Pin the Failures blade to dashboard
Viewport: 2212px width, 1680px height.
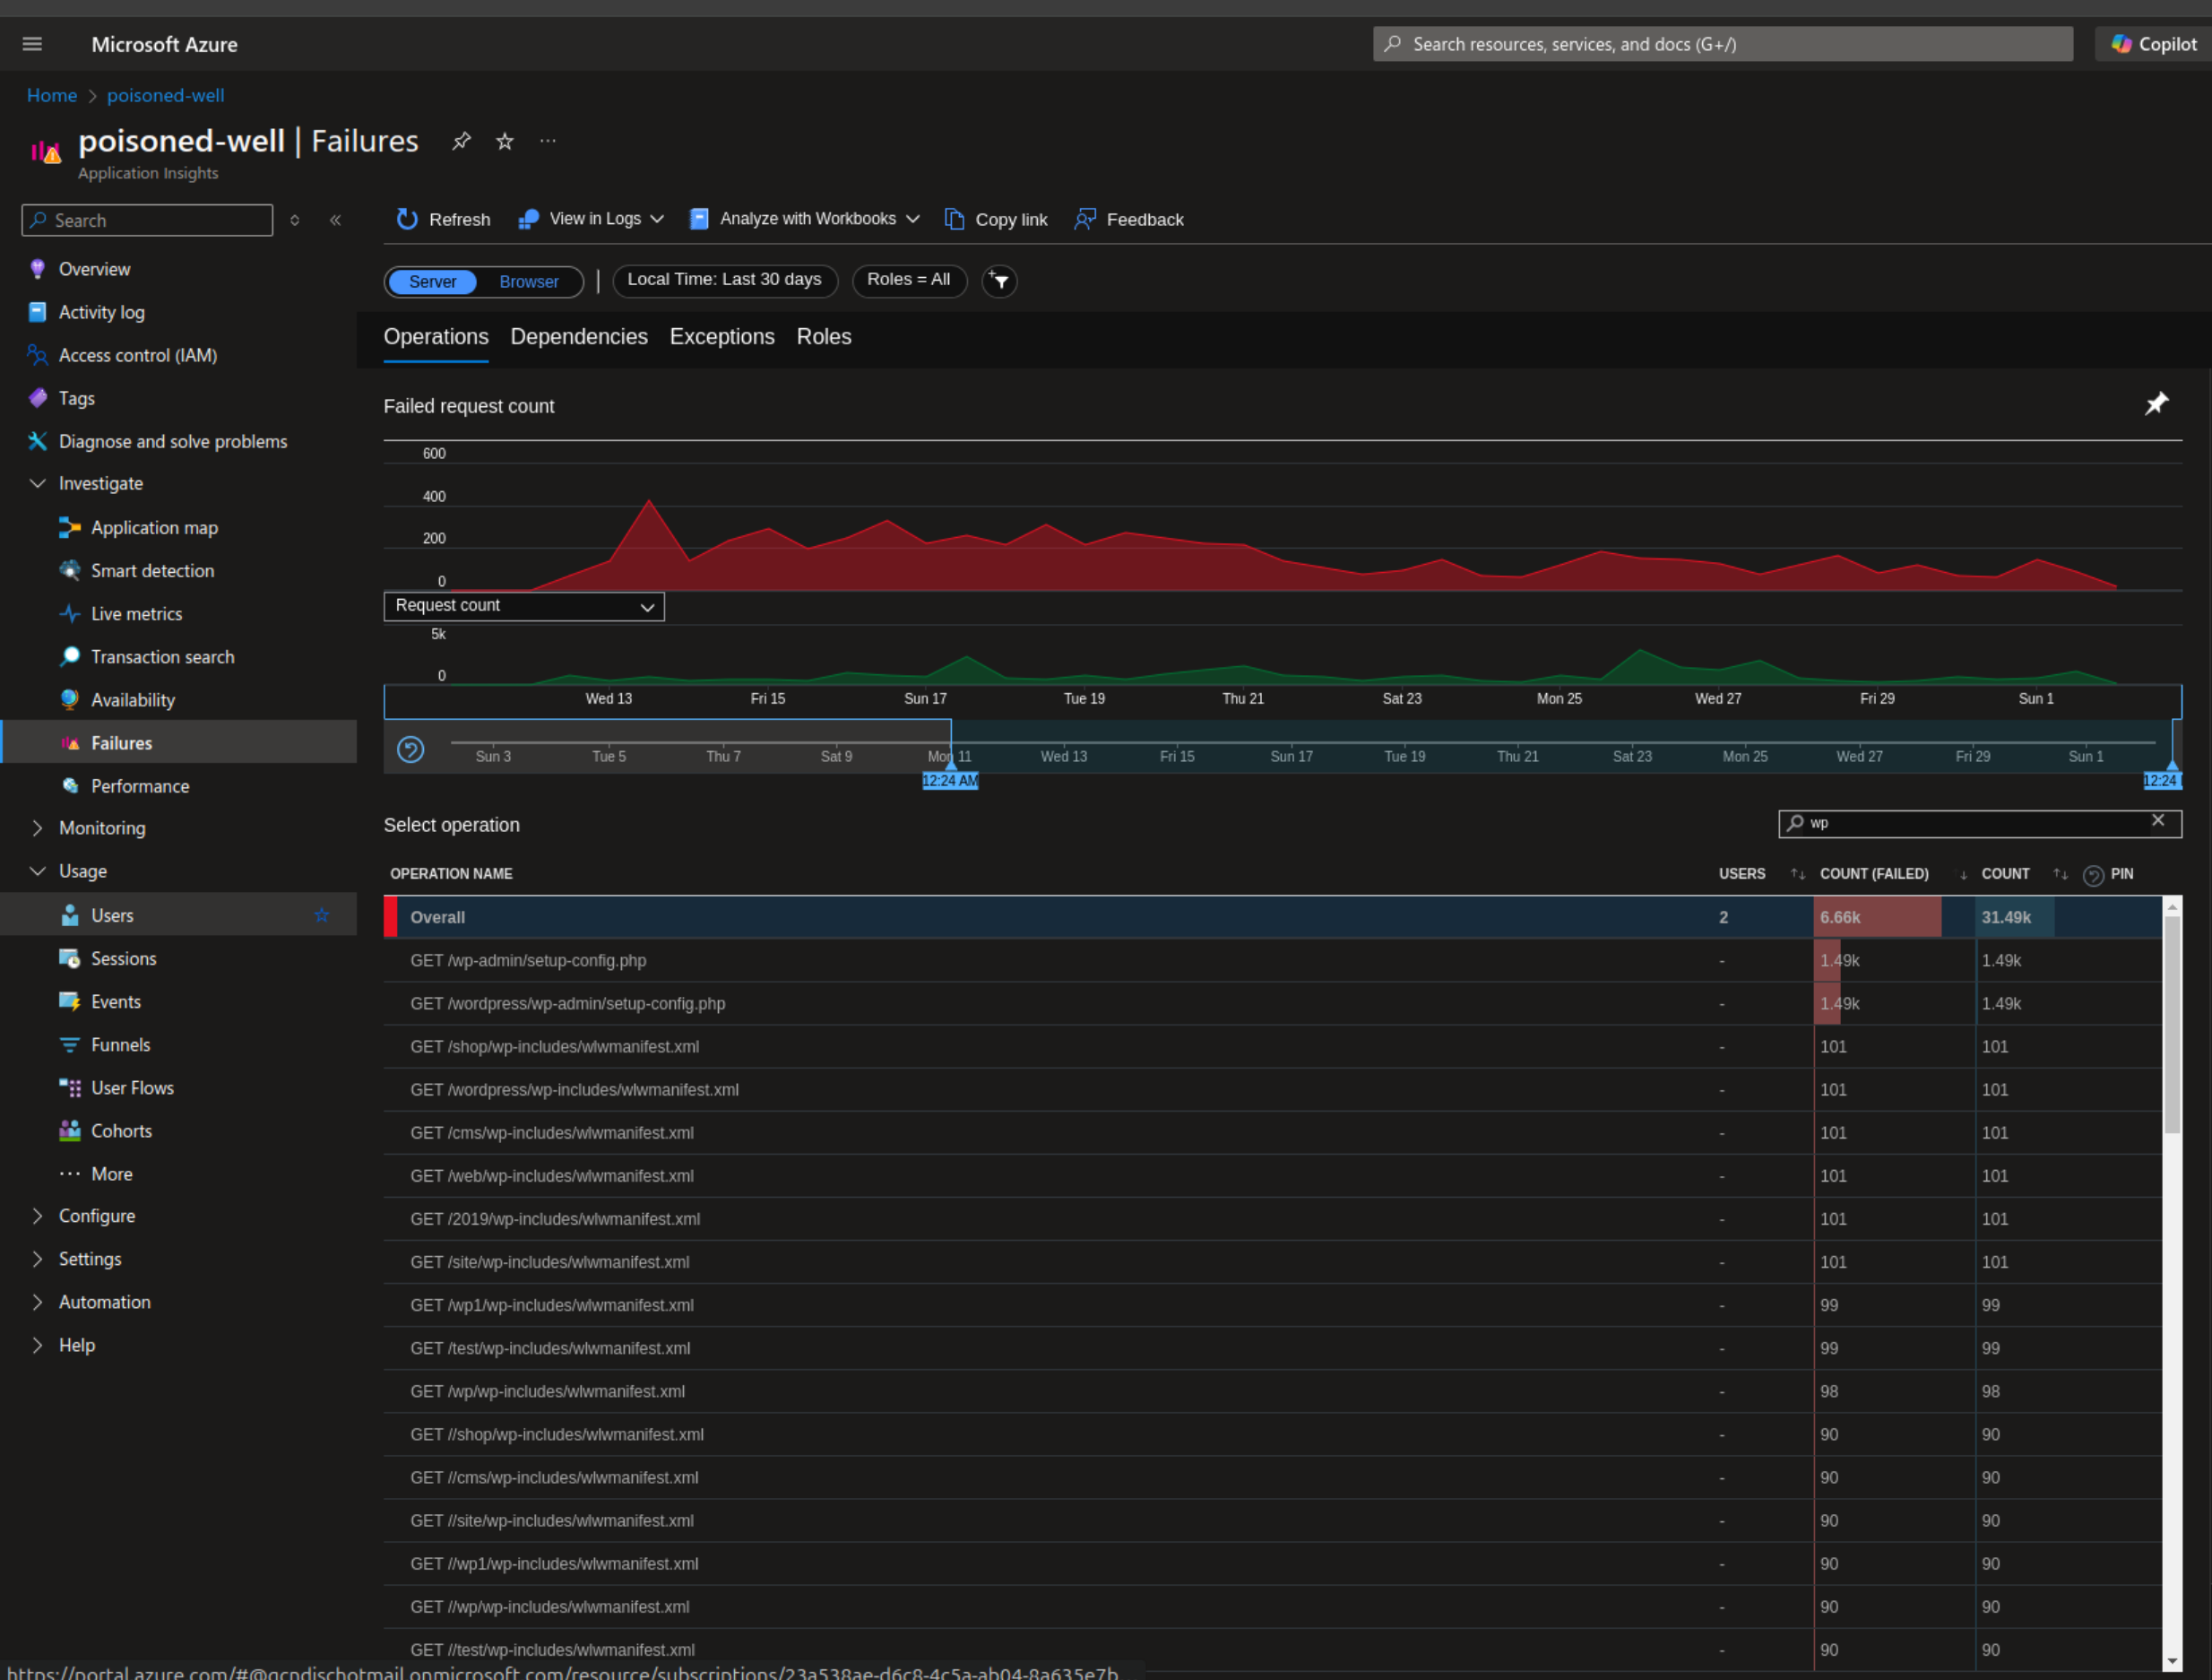pyautogui.click(x=461, y=141)
